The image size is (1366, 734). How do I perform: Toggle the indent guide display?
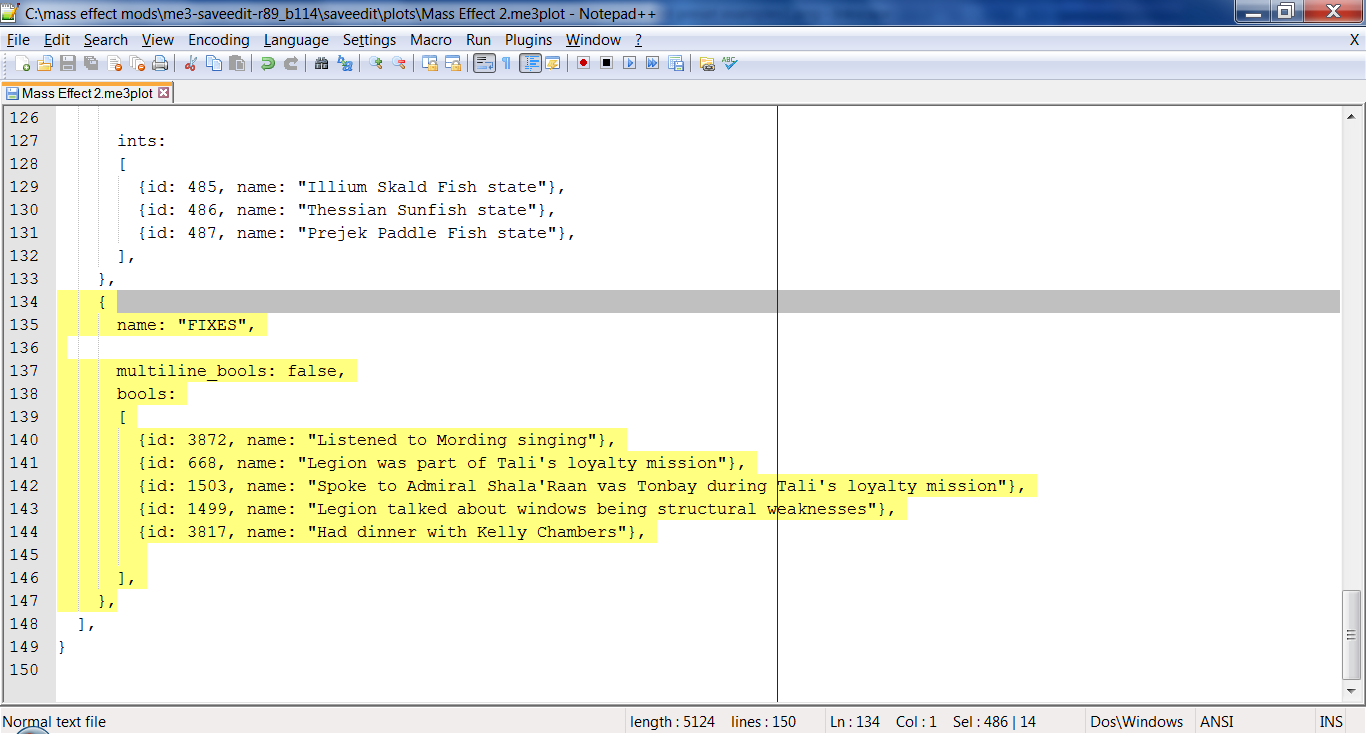tap(530, 63)
